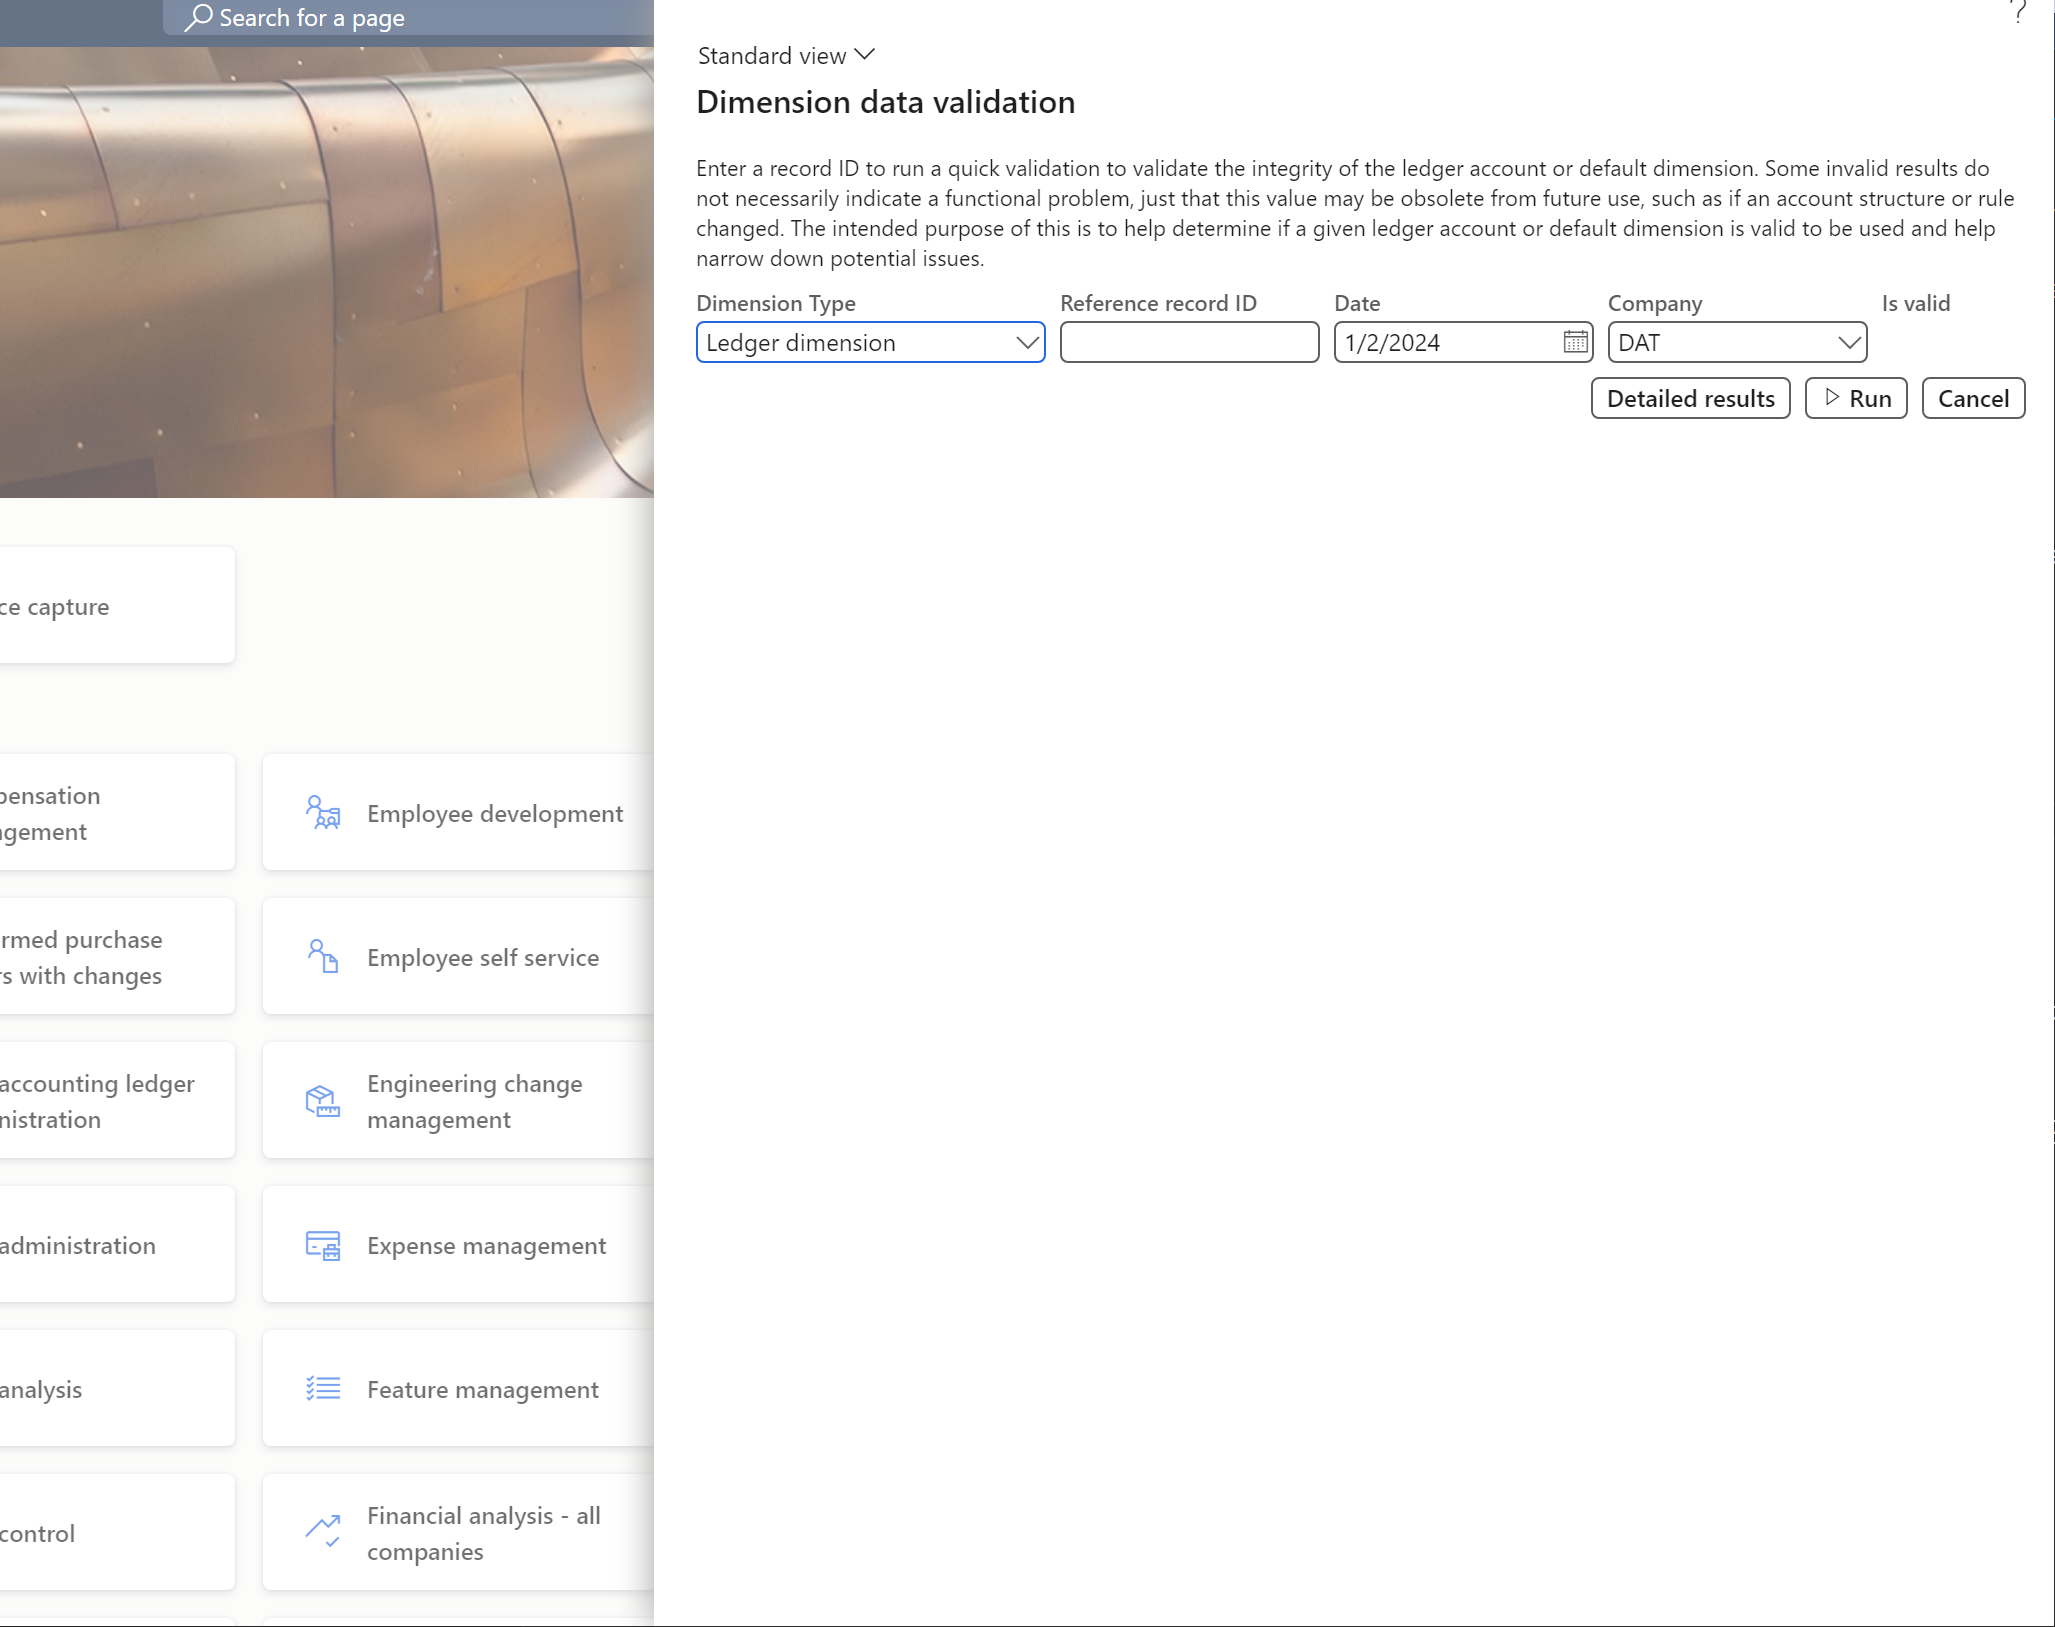
Task: Open the Feature management workspace tile
Action: tap(483, 1390)
